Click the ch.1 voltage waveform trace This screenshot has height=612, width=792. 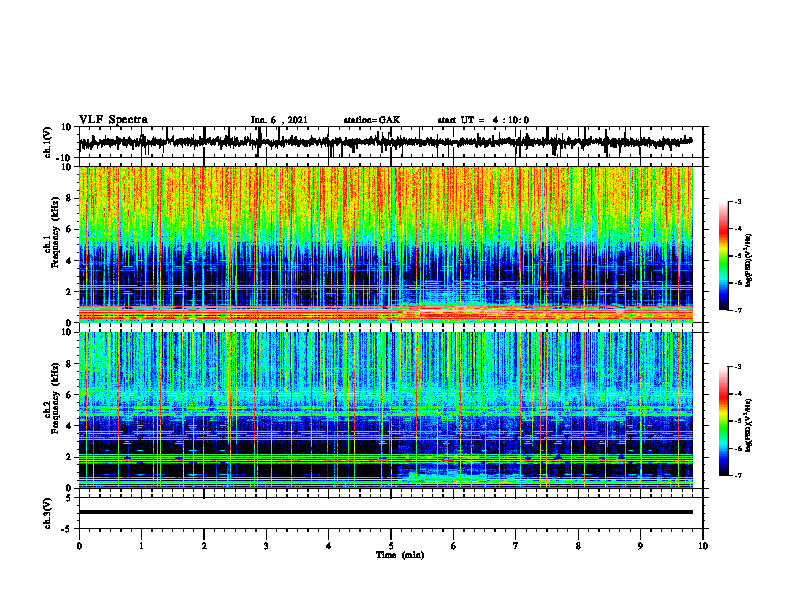(x=385, y=142)
